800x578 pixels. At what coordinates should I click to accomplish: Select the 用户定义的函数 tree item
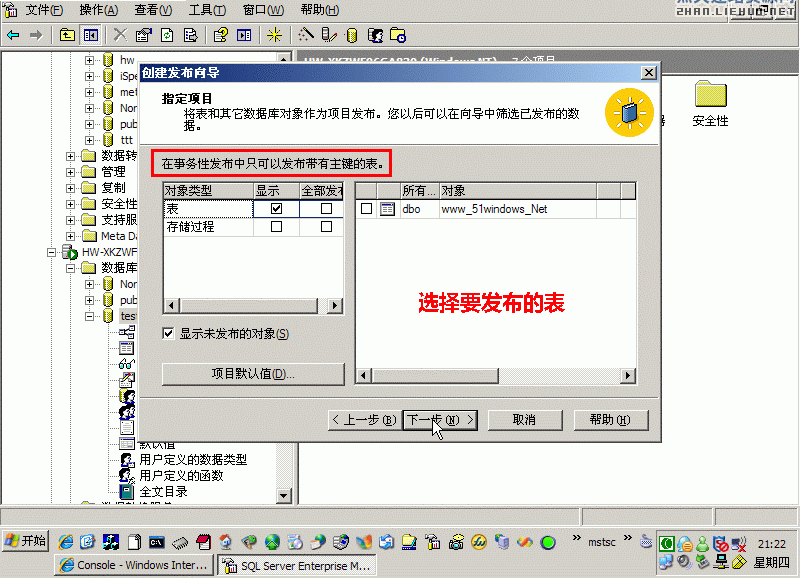pyautogui.click(x=181, y=476)
